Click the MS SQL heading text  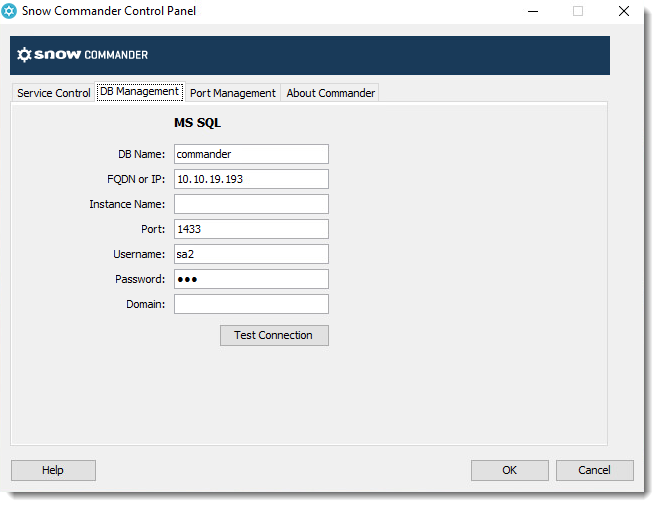pos(198,123)
